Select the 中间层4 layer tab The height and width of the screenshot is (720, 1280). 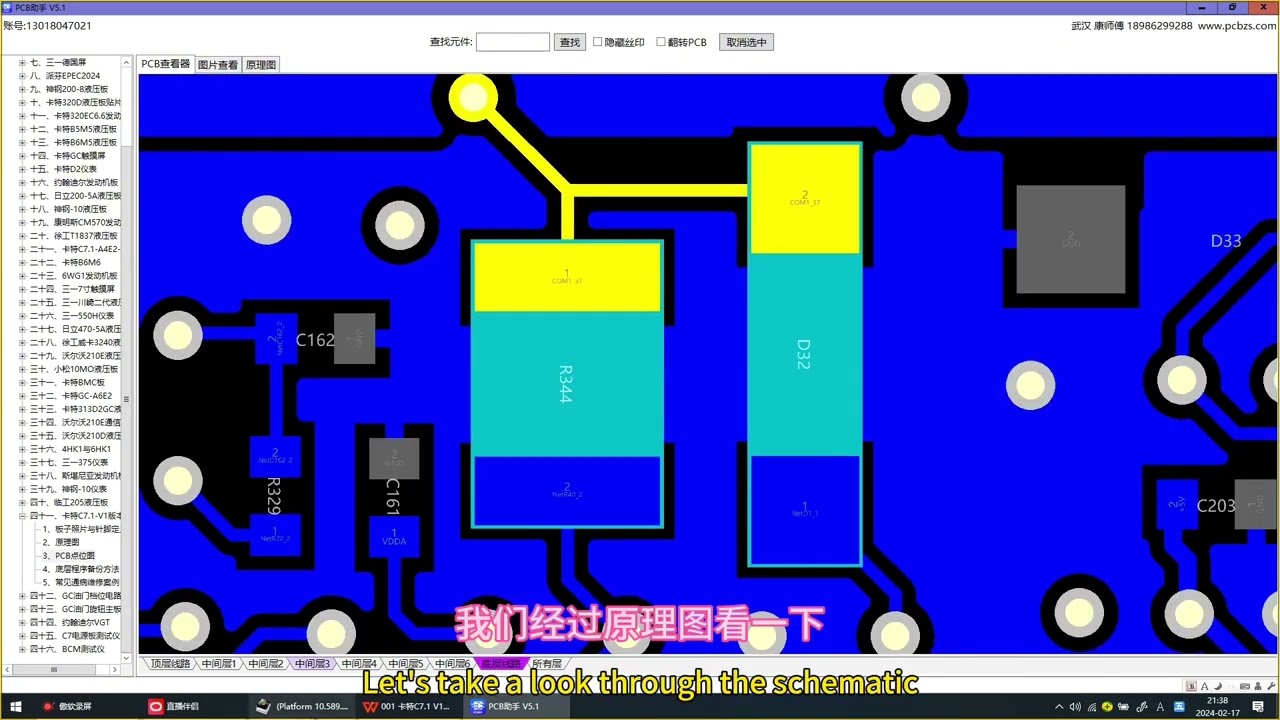[x=359, y=663]
